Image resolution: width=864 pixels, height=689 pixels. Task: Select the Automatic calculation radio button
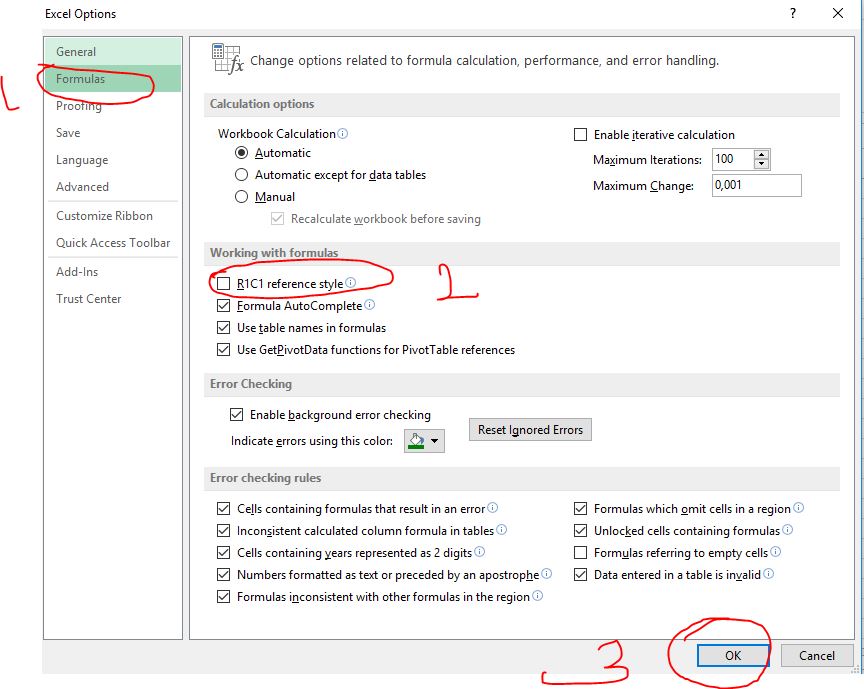241,153
